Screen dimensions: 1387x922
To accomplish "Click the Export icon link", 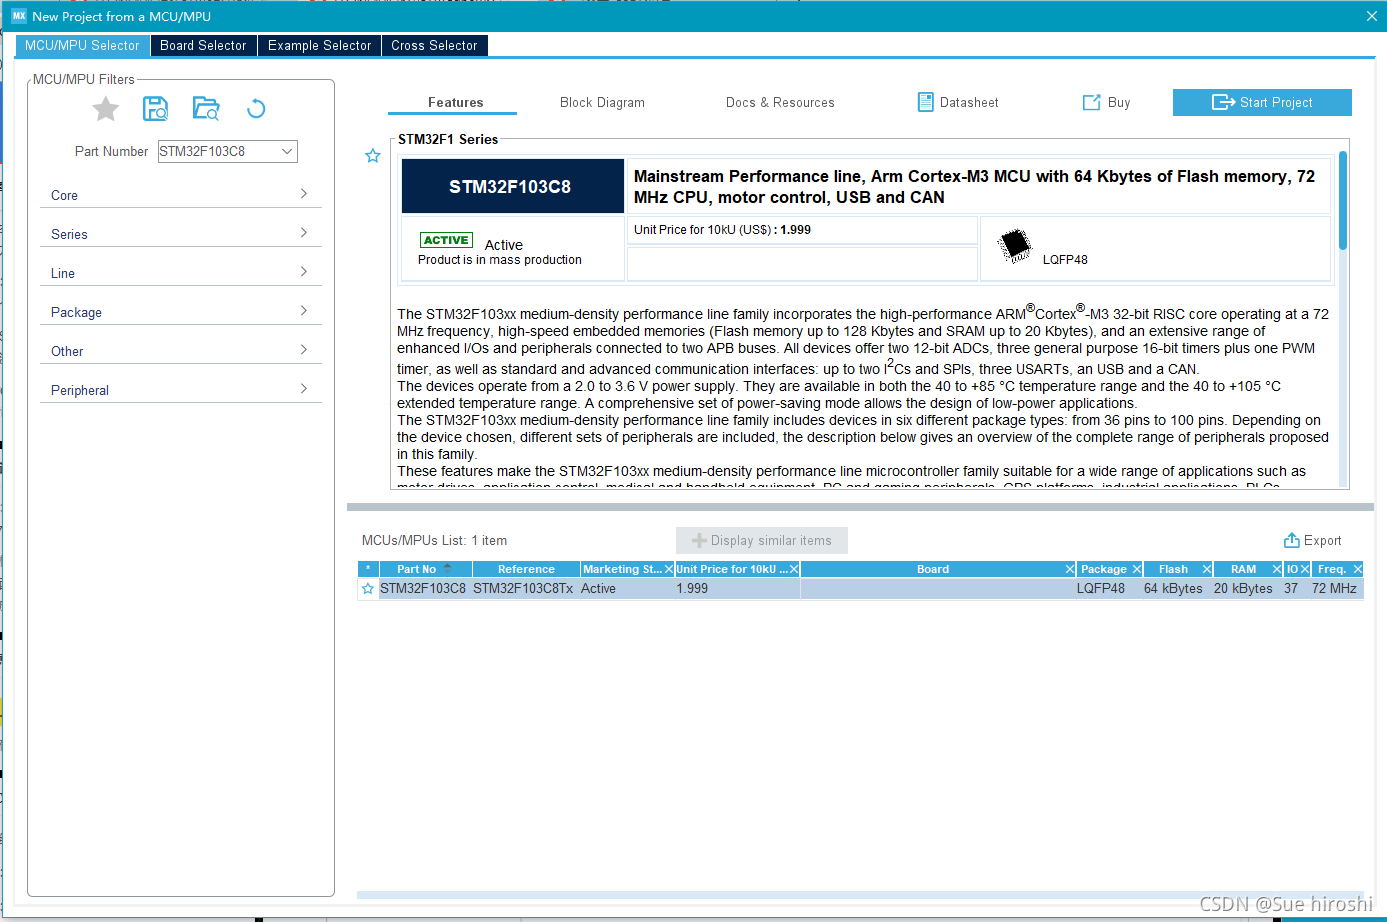I will click(1312, 540).
